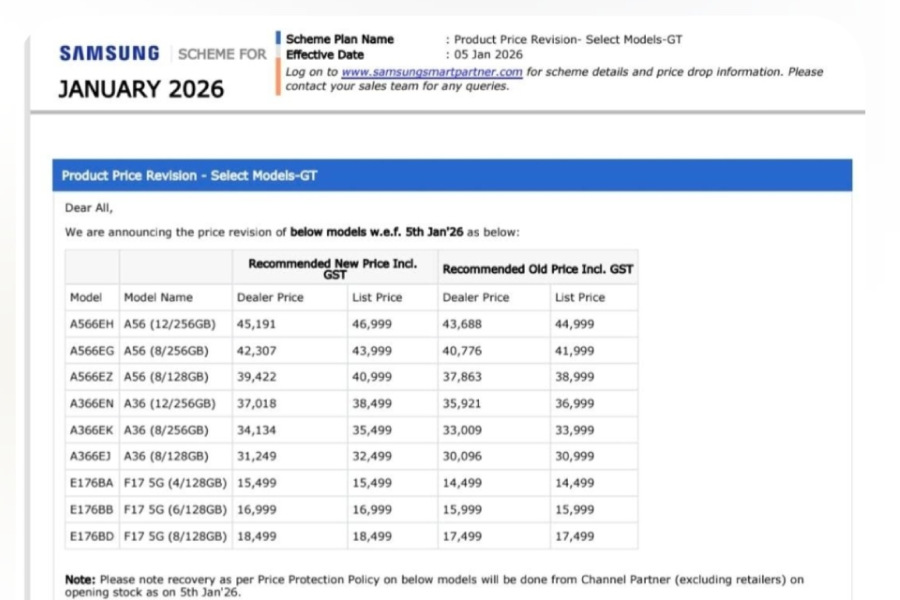Select the JANUARY 2026 heading
Viewport: 900px width, 600px height.
141,89
